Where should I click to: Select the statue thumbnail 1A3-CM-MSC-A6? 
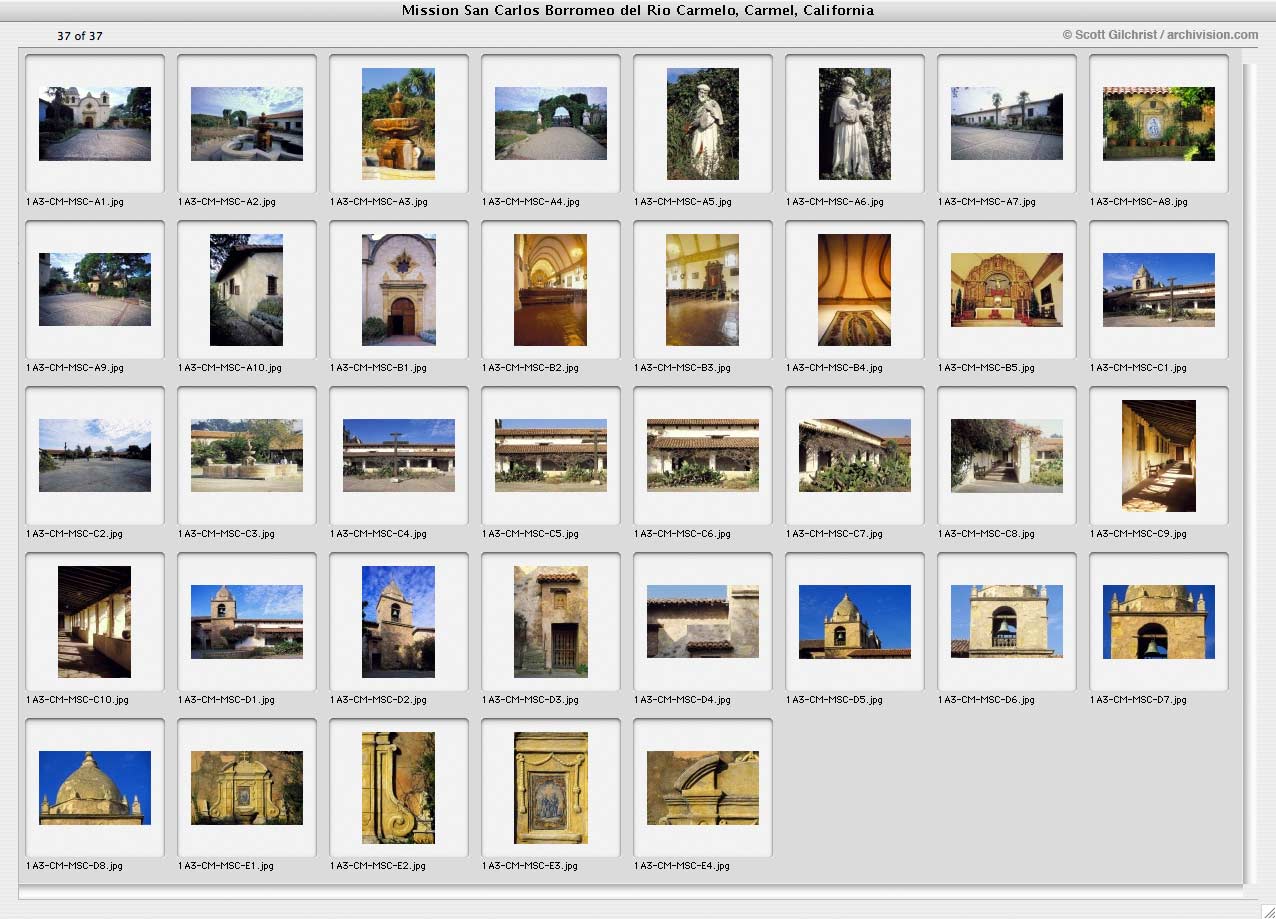coord(855,124)
